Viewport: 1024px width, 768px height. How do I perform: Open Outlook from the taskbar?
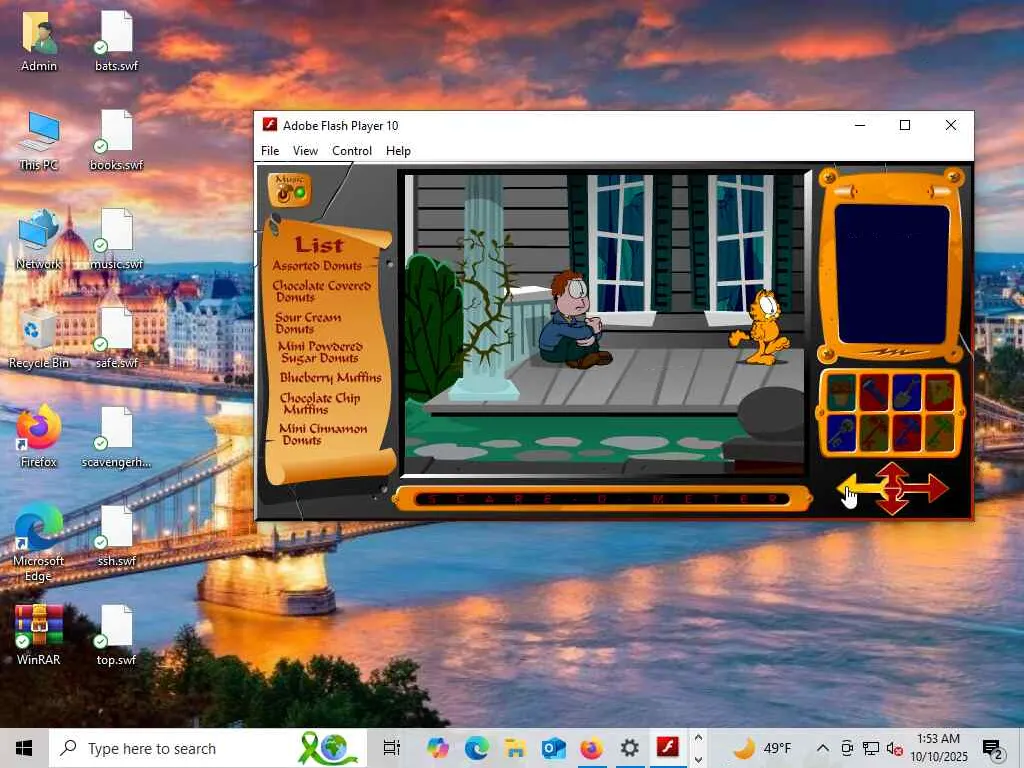click(x=553, y=748)
